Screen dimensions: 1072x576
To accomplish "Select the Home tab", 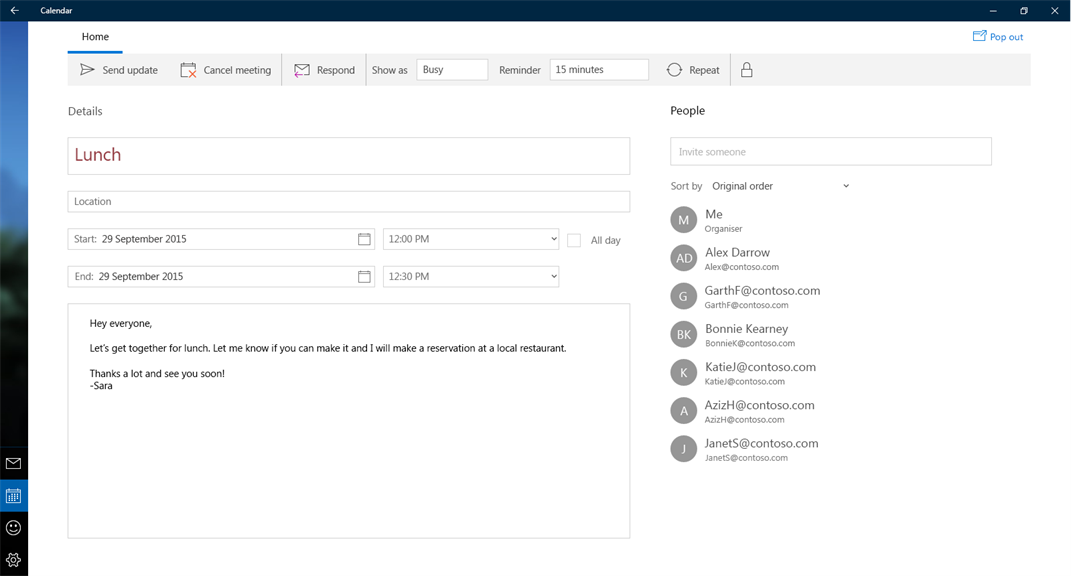I will tap(95, 37).
